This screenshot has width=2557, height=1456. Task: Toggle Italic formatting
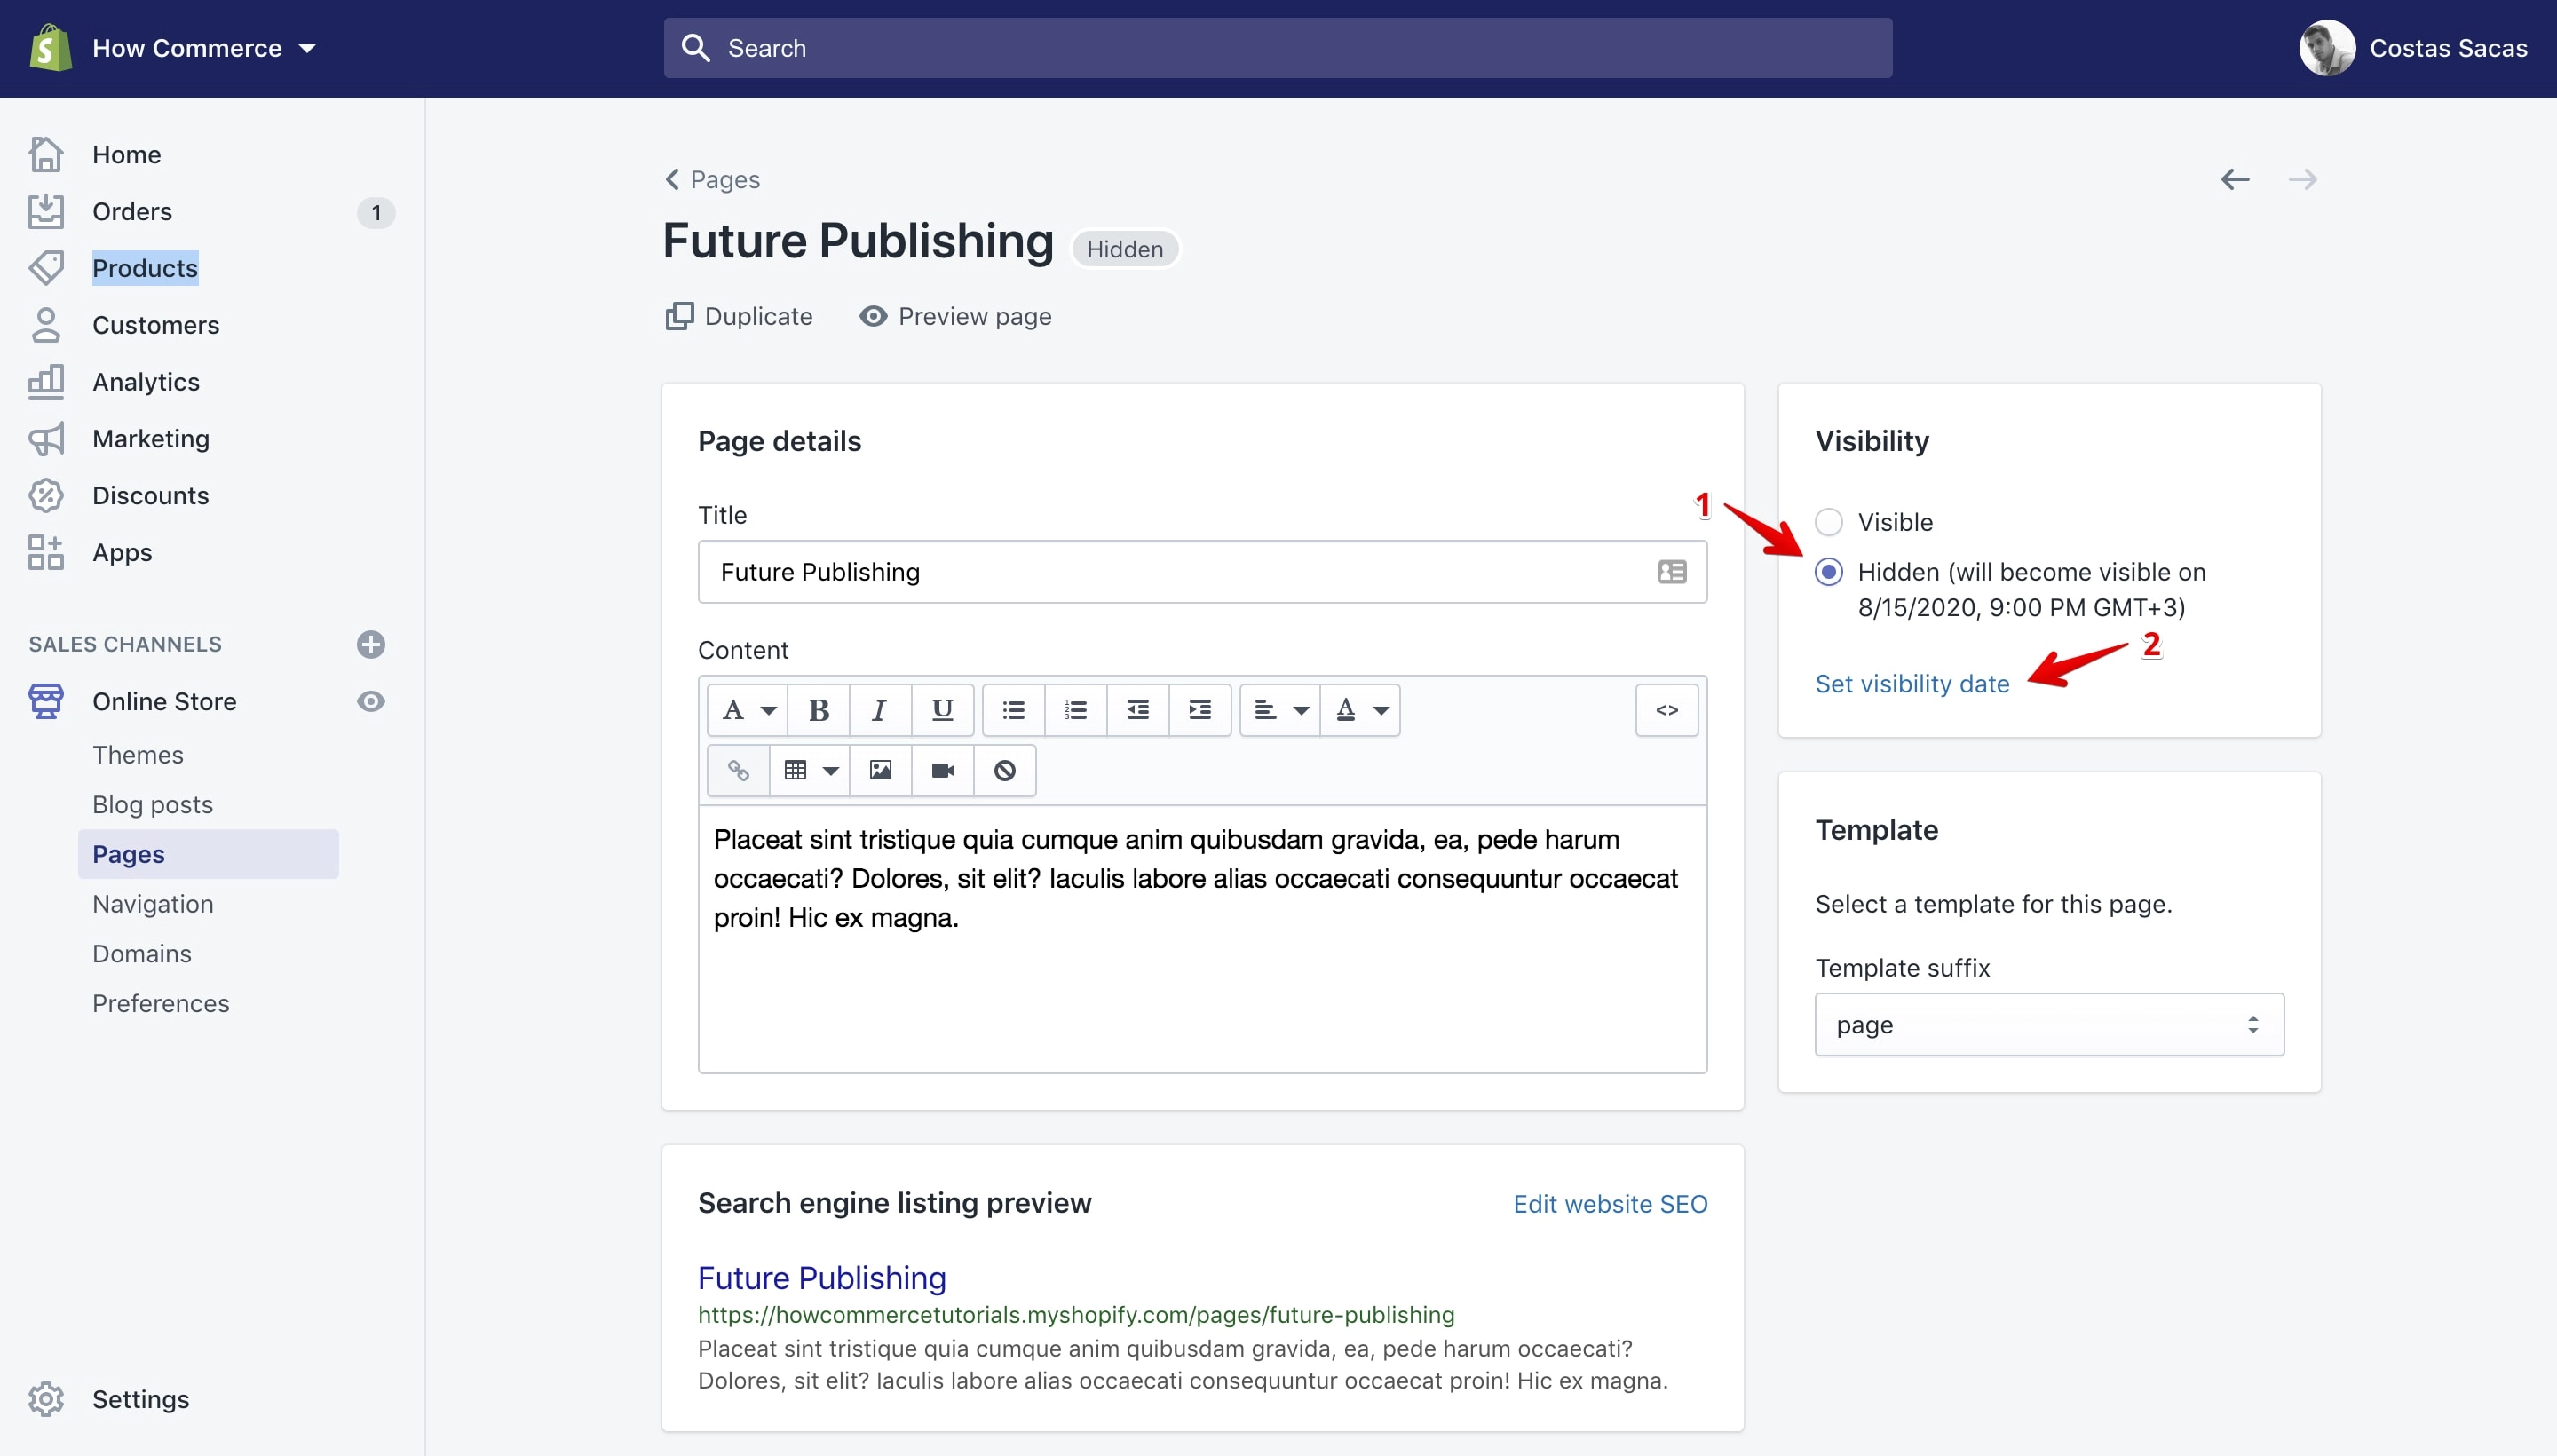pyautogui.click(x=880, y=710)
